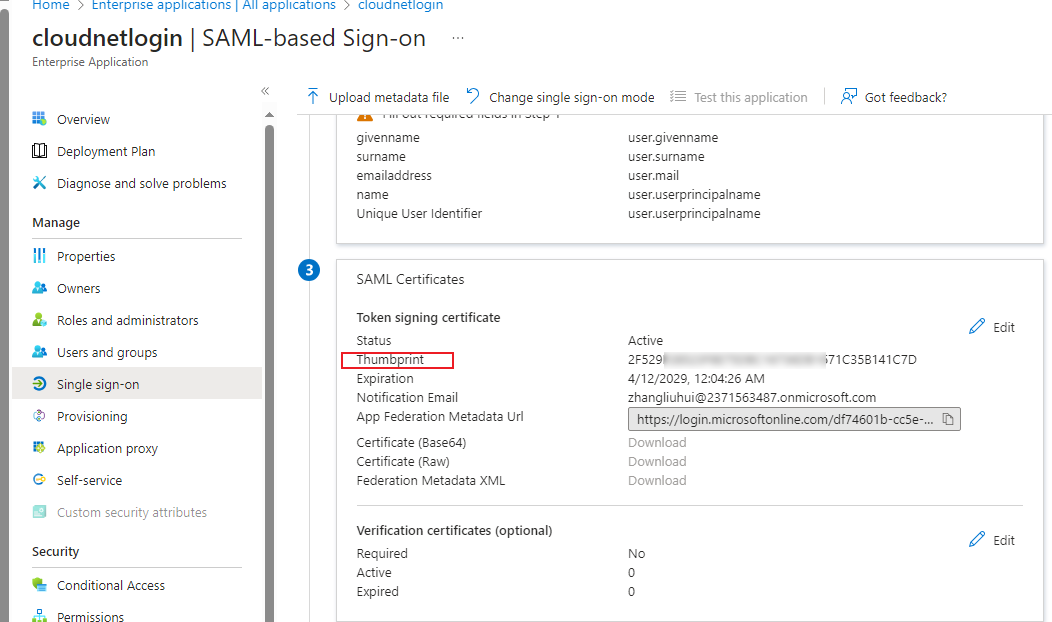Click the Conditional Access shield icon
The height and width of the screenshot is (622, 1052).
40,584
